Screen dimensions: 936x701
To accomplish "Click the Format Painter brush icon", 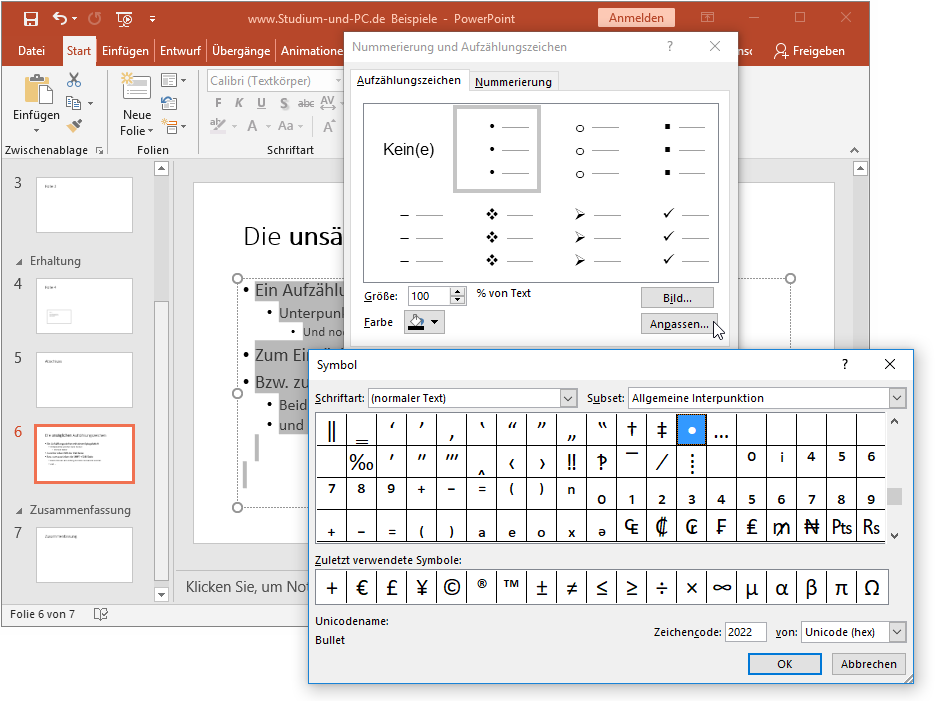I will point(74,125).
